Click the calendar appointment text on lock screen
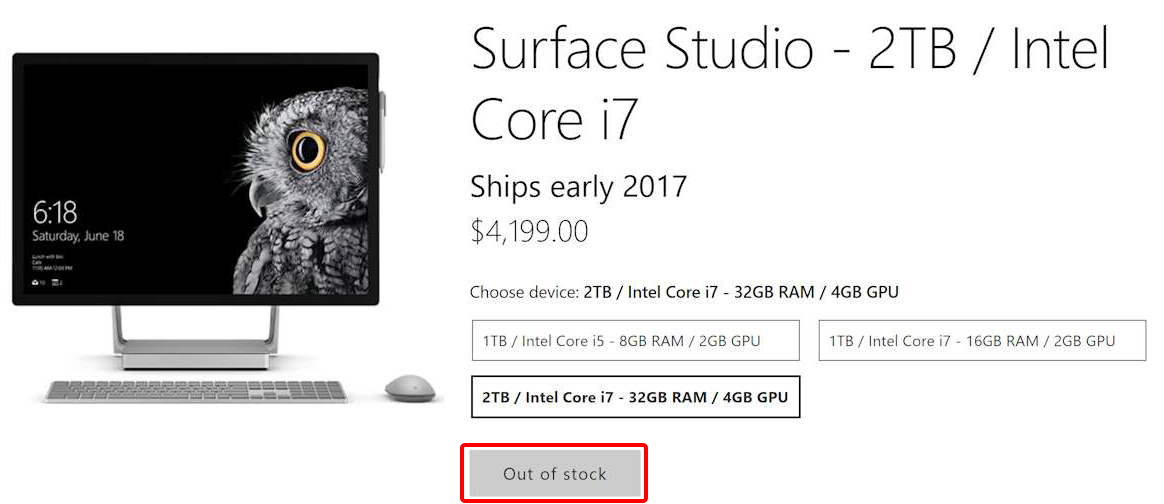1164x504 pixels. 52,261
